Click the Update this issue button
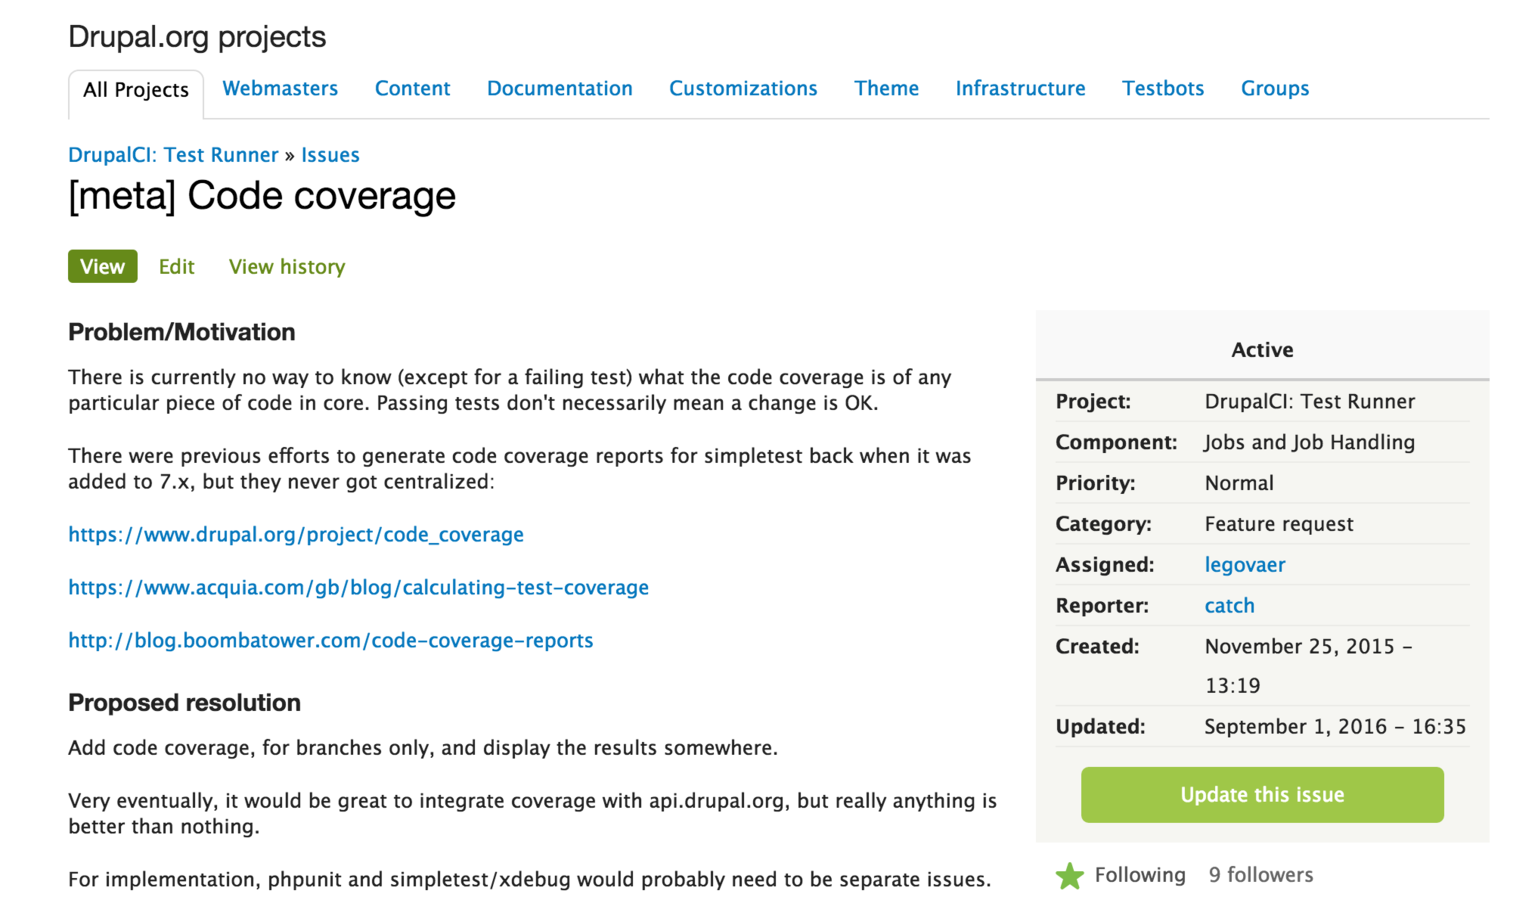This screenshot has height=900, width=1538. [x=1262, y=795]
